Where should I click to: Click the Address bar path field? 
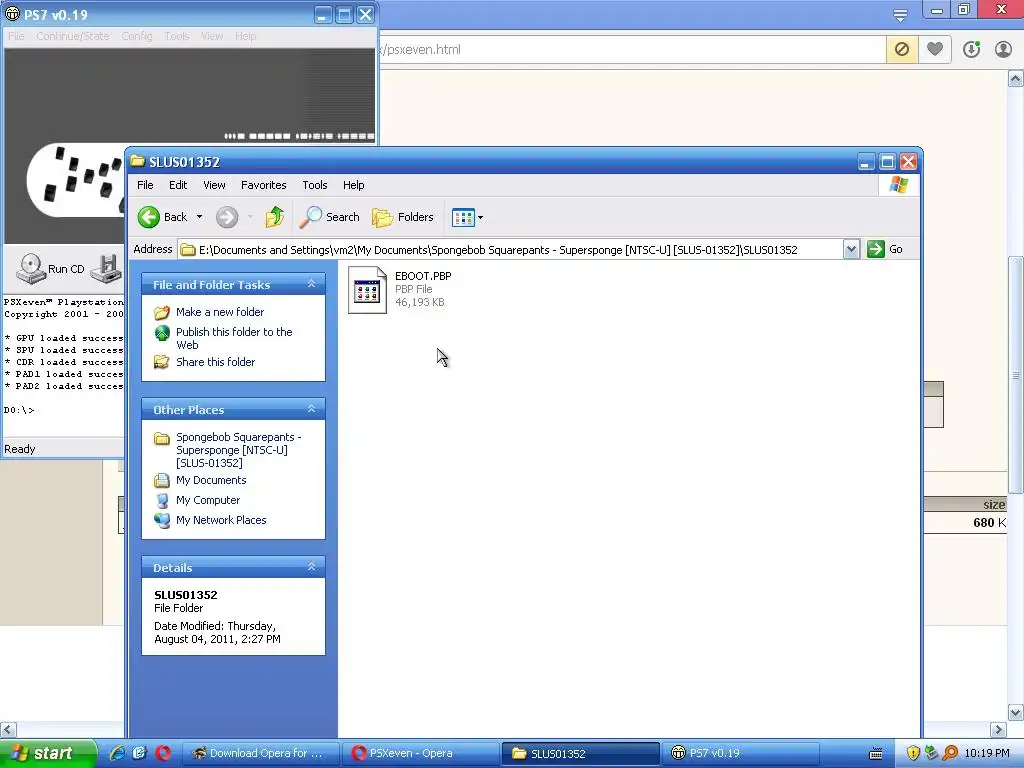click(511, 249)
